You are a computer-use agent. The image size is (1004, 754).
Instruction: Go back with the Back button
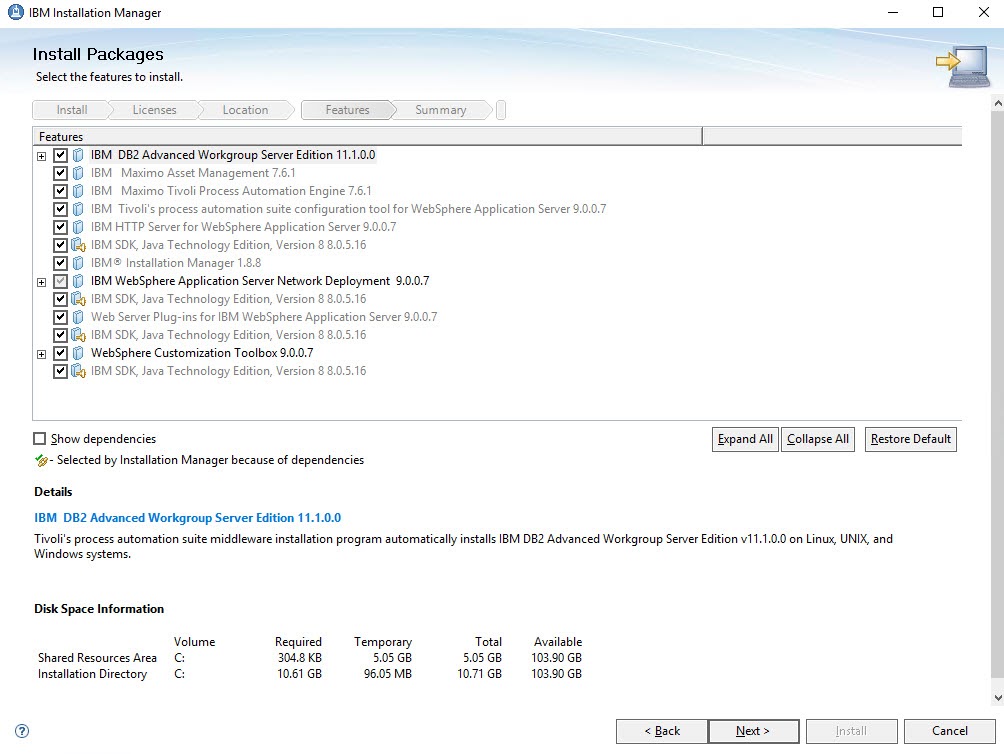point(662,731)
